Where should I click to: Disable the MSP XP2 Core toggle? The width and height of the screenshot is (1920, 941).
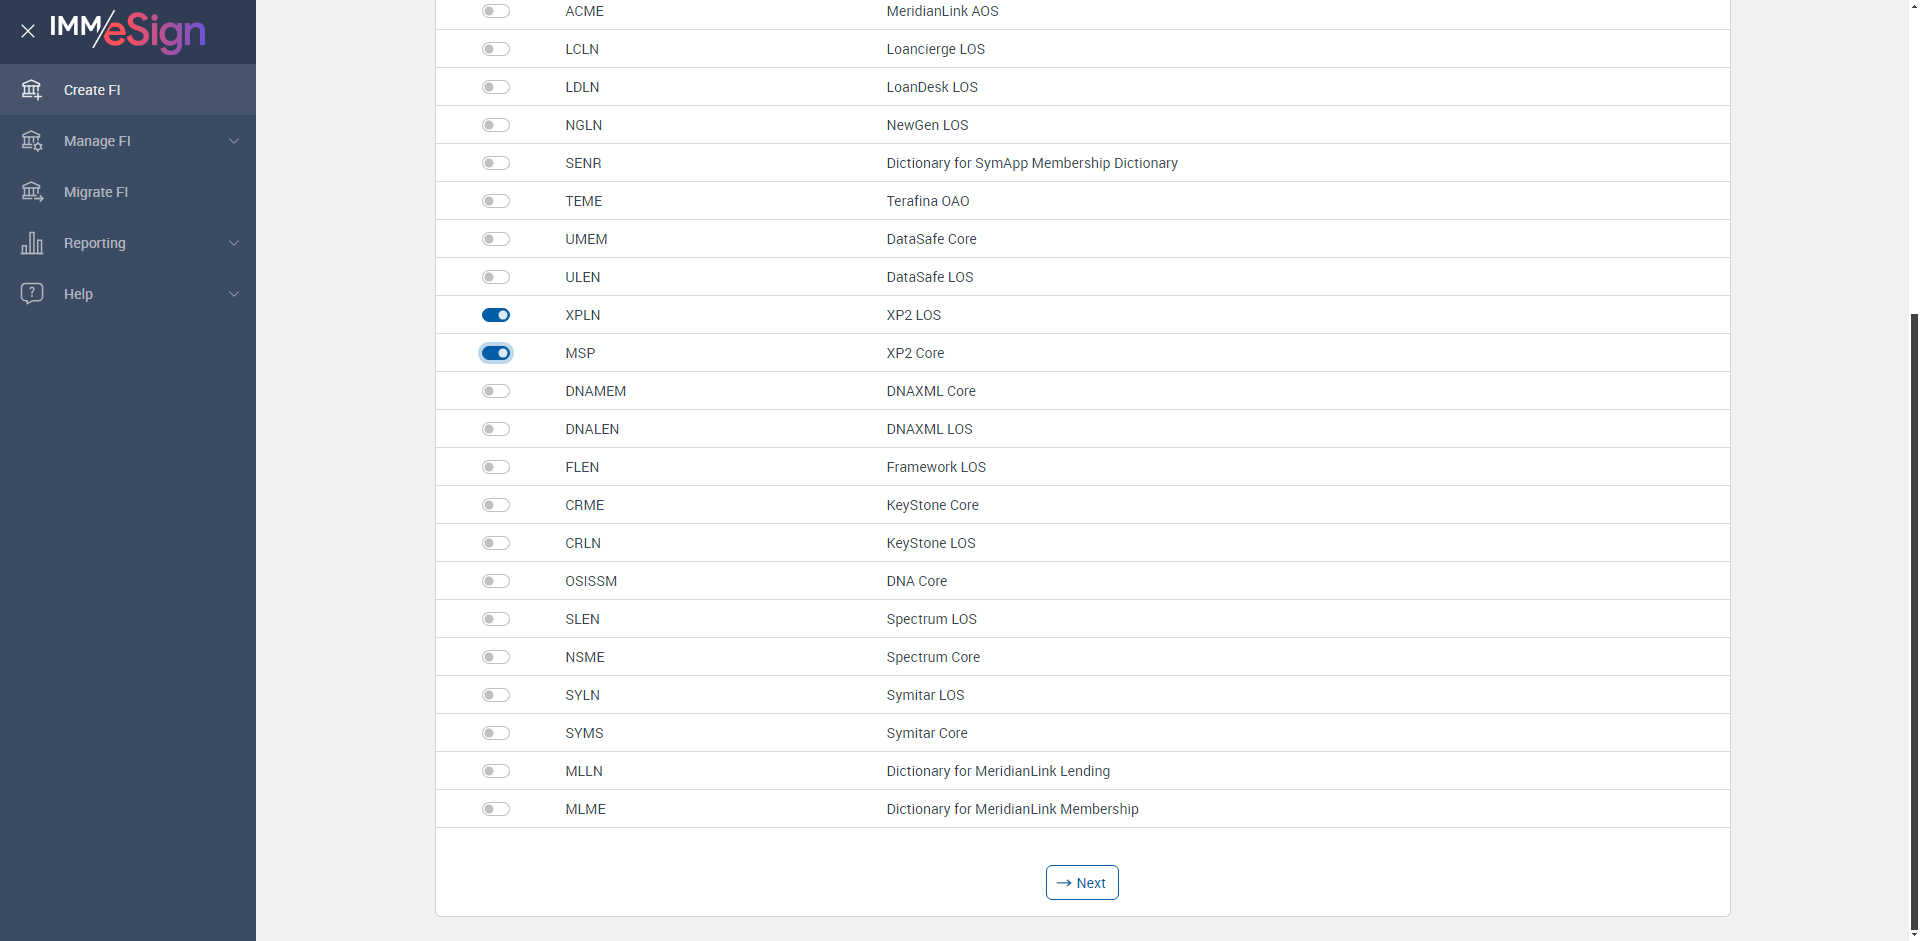tap(496, 353)
